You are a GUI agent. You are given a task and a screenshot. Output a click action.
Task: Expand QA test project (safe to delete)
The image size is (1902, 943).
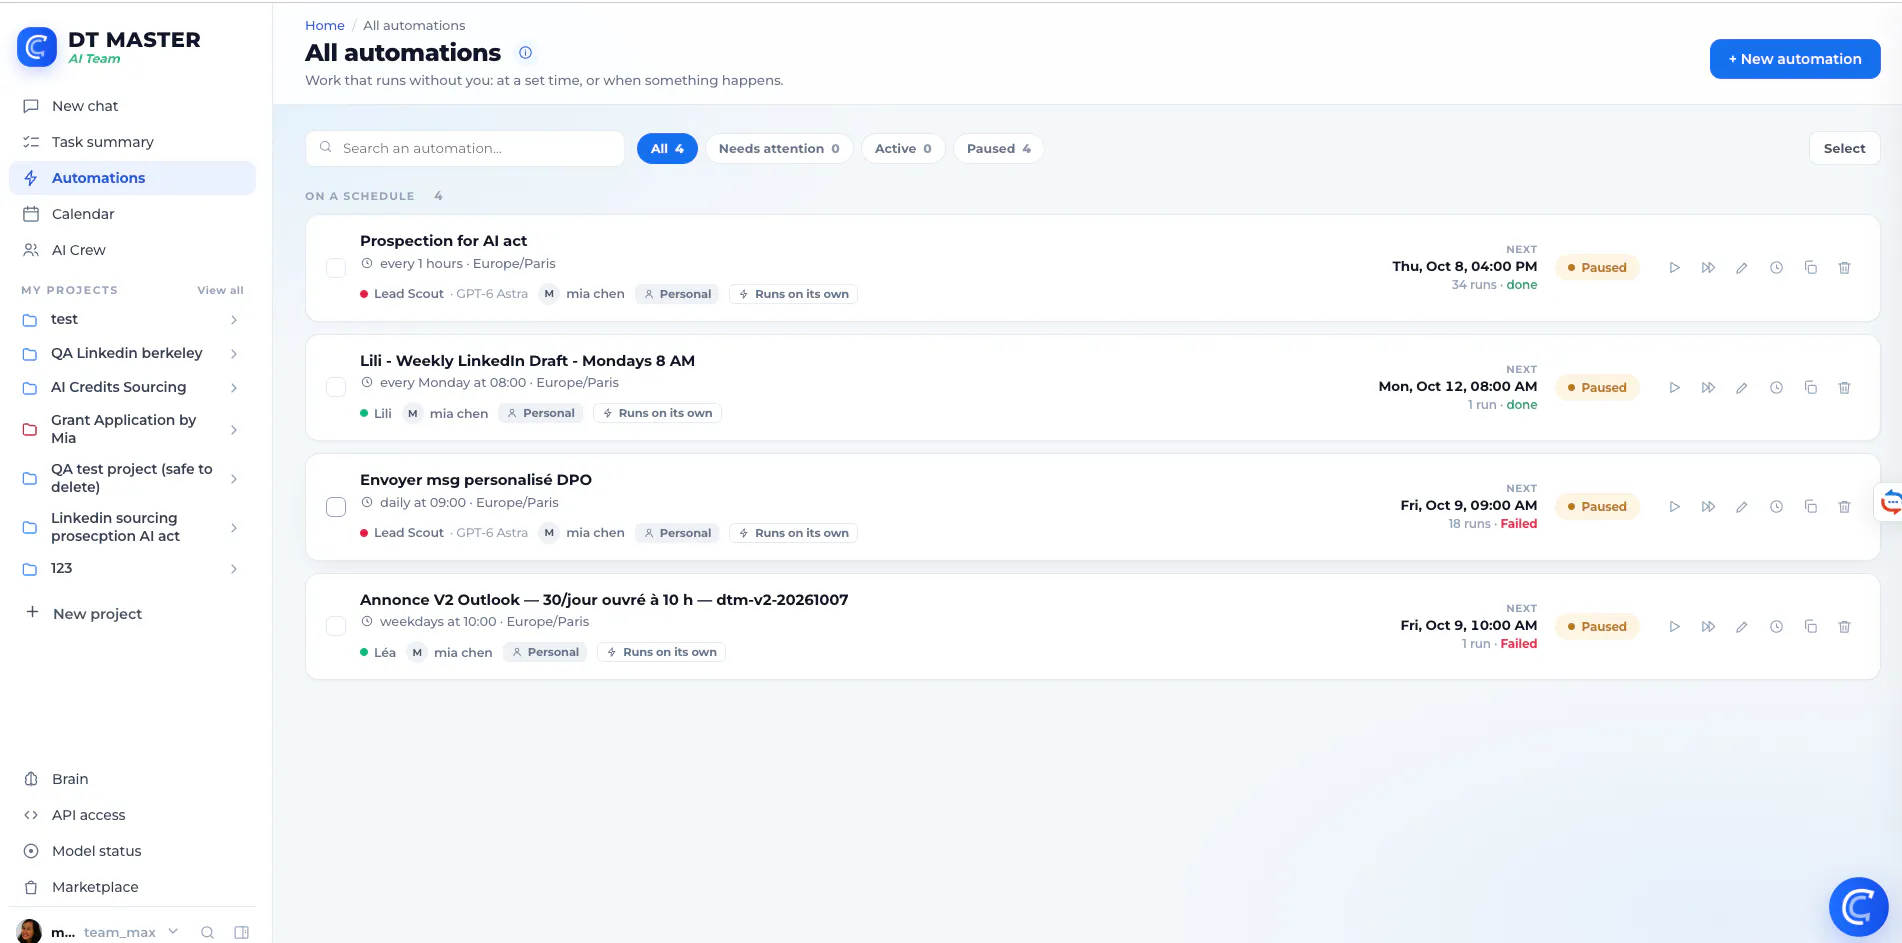pyautogui.click(x=233, y=479)
